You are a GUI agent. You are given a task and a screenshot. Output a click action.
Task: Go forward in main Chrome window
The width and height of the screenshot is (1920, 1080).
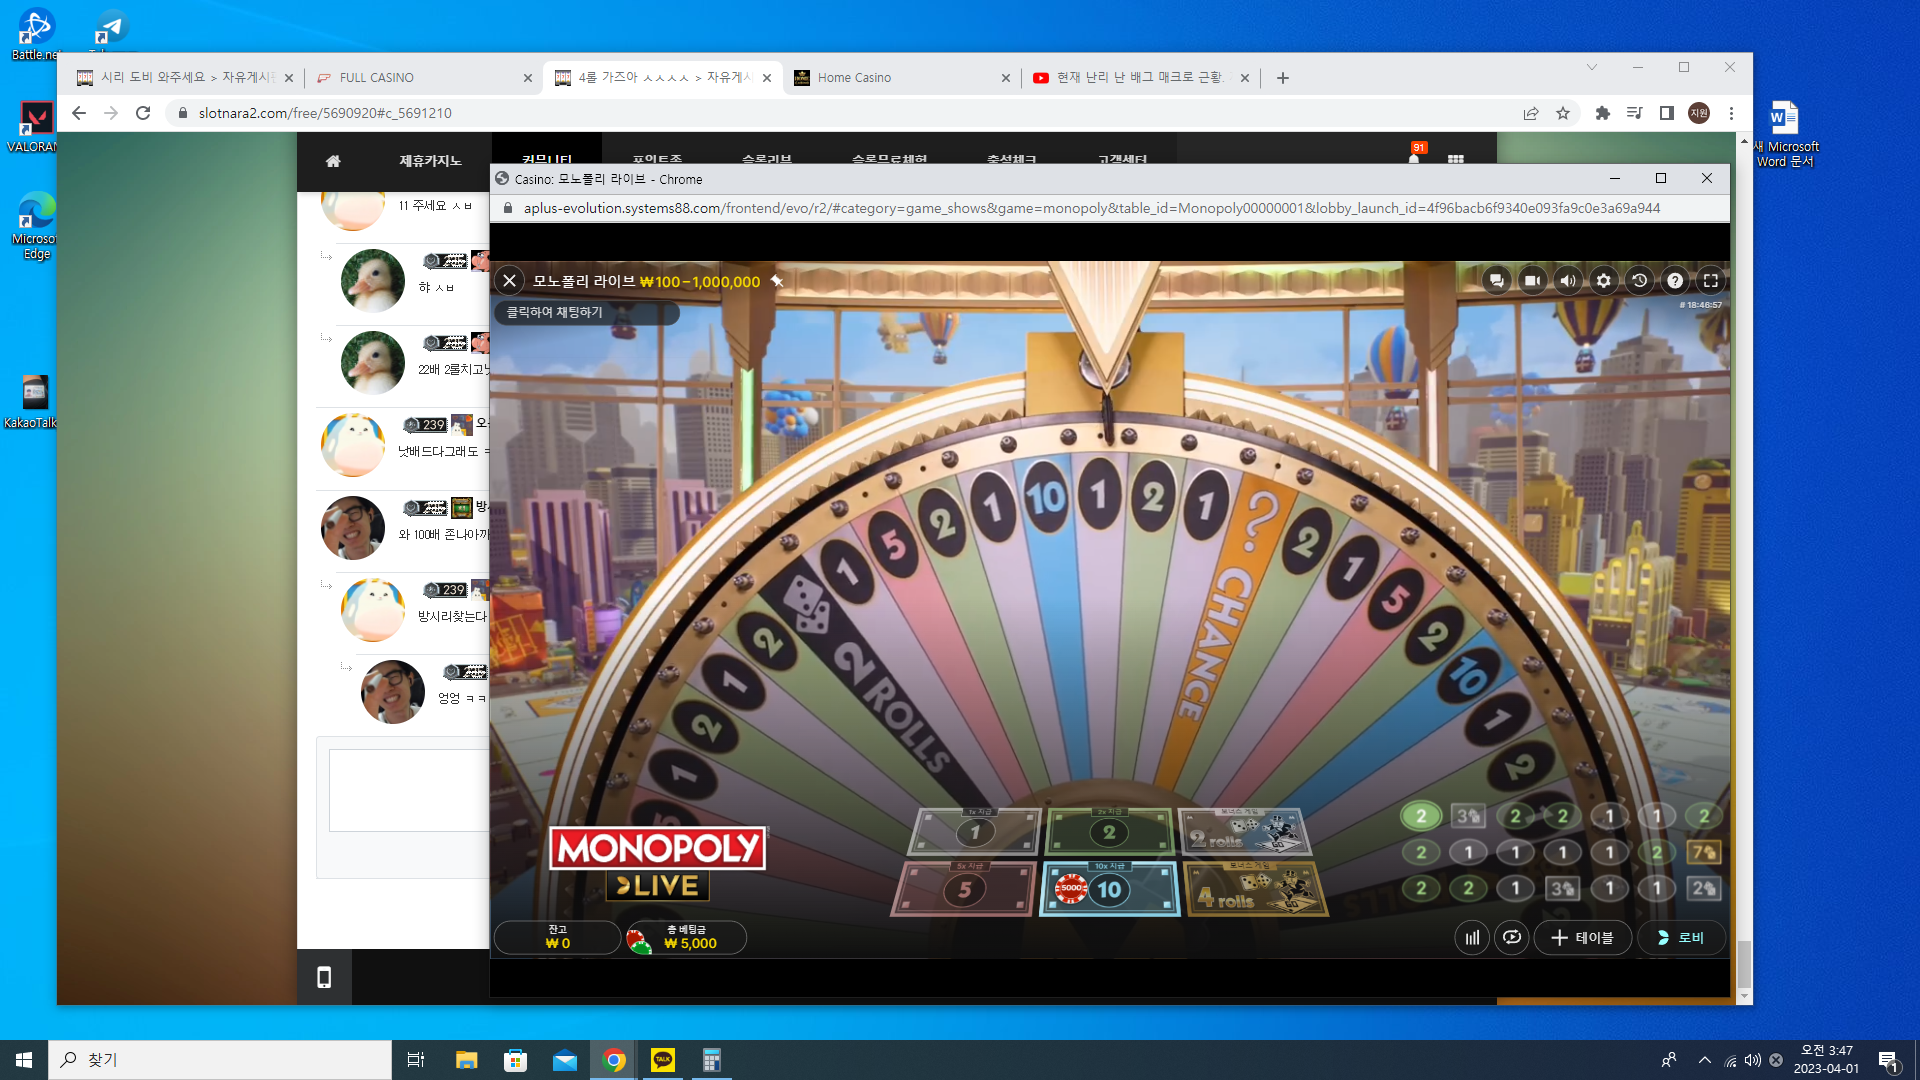[111, 113]
